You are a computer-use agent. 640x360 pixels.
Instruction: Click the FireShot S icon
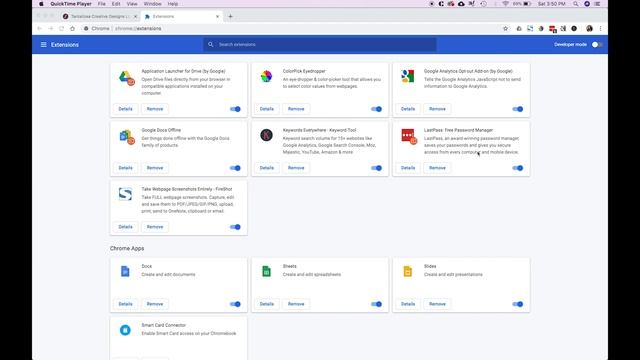[125, 194]
